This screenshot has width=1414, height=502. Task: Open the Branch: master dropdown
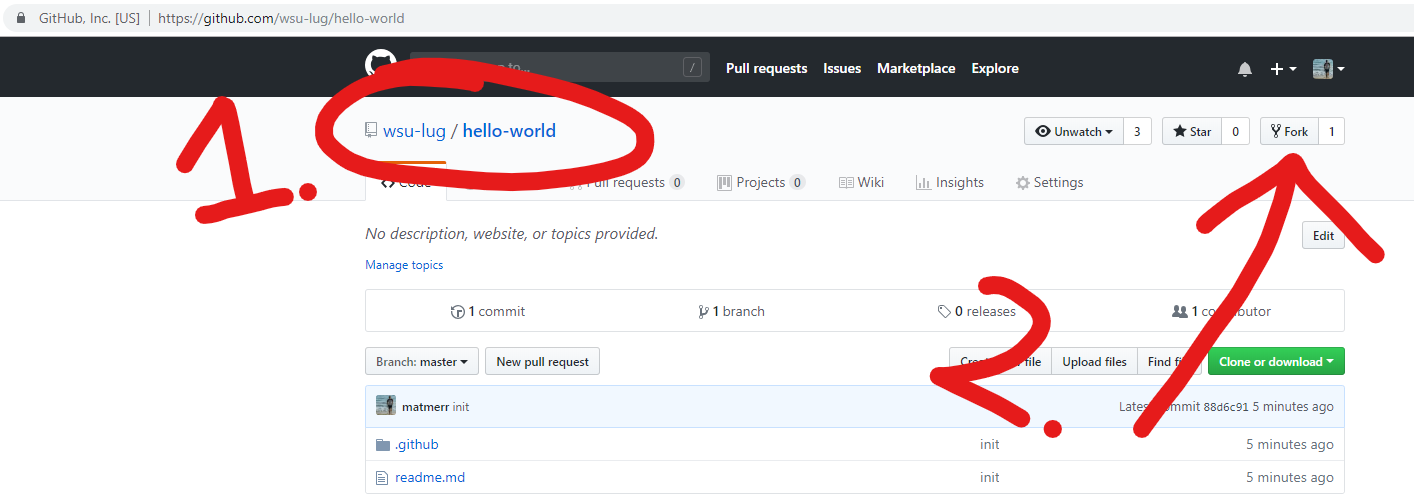click(422, 361)
